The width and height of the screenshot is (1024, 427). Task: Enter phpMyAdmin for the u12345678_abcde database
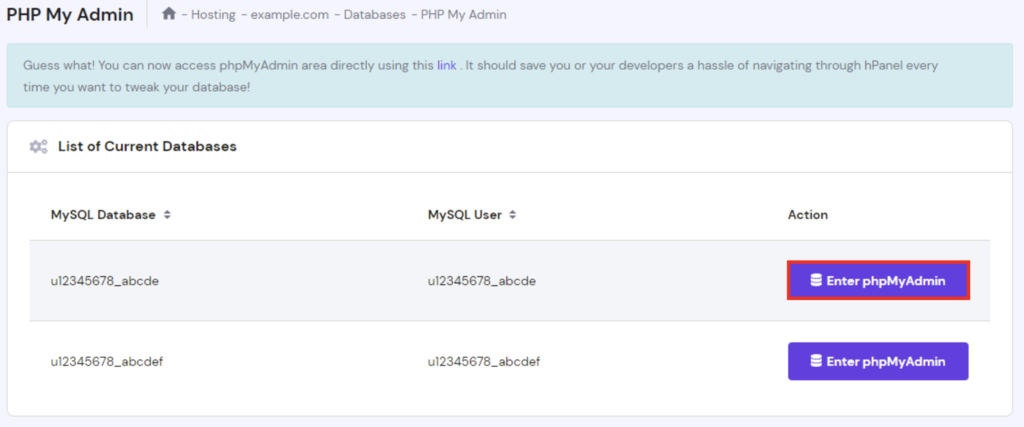click(878, 281)
